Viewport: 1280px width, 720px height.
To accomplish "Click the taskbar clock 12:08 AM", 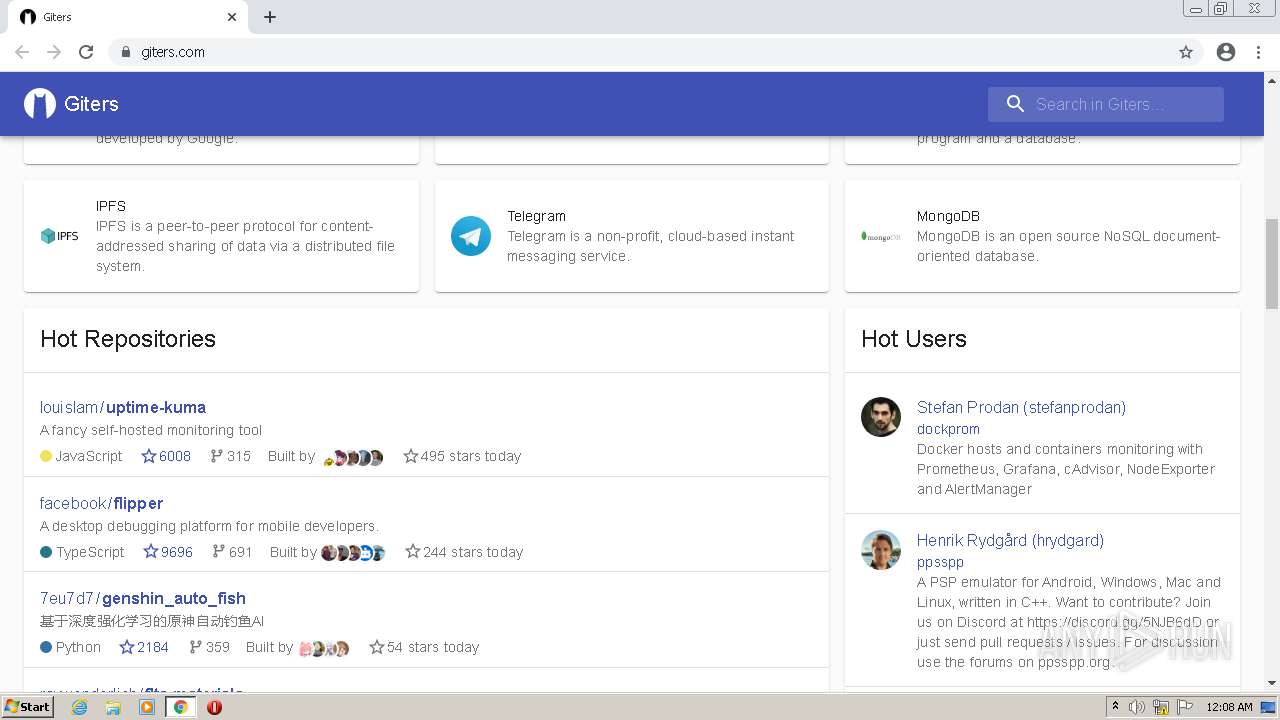I will [x=1229, y=707].
